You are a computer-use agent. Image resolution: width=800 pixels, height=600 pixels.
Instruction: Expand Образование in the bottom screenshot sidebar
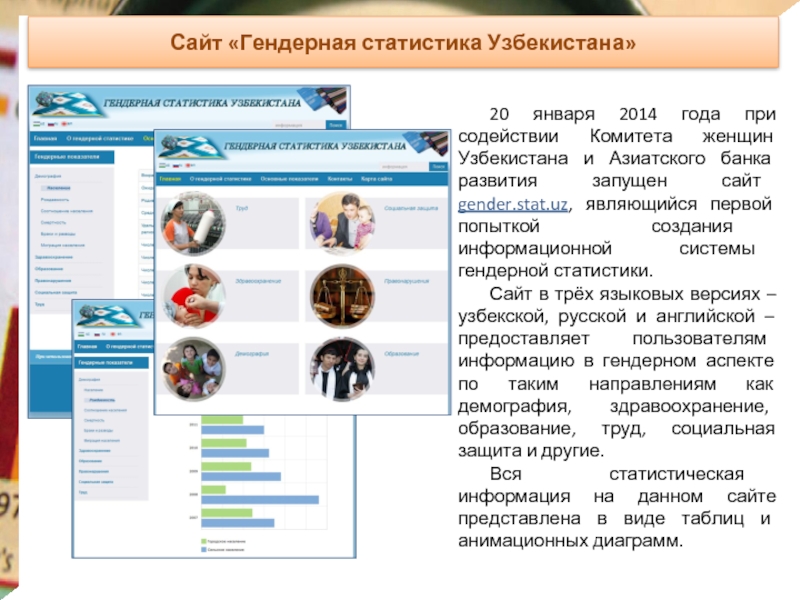pyautogui.click(x=90, y=460)
